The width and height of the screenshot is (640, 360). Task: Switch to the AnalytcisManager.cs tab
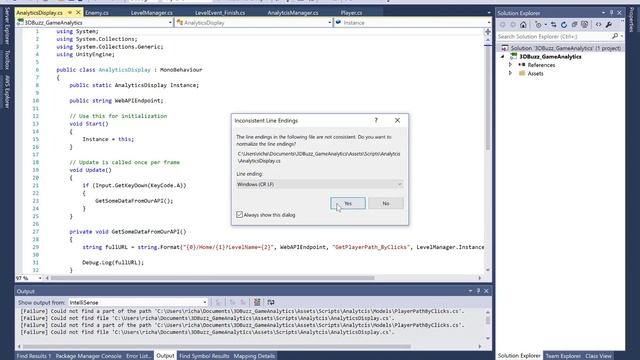point(293,13)
